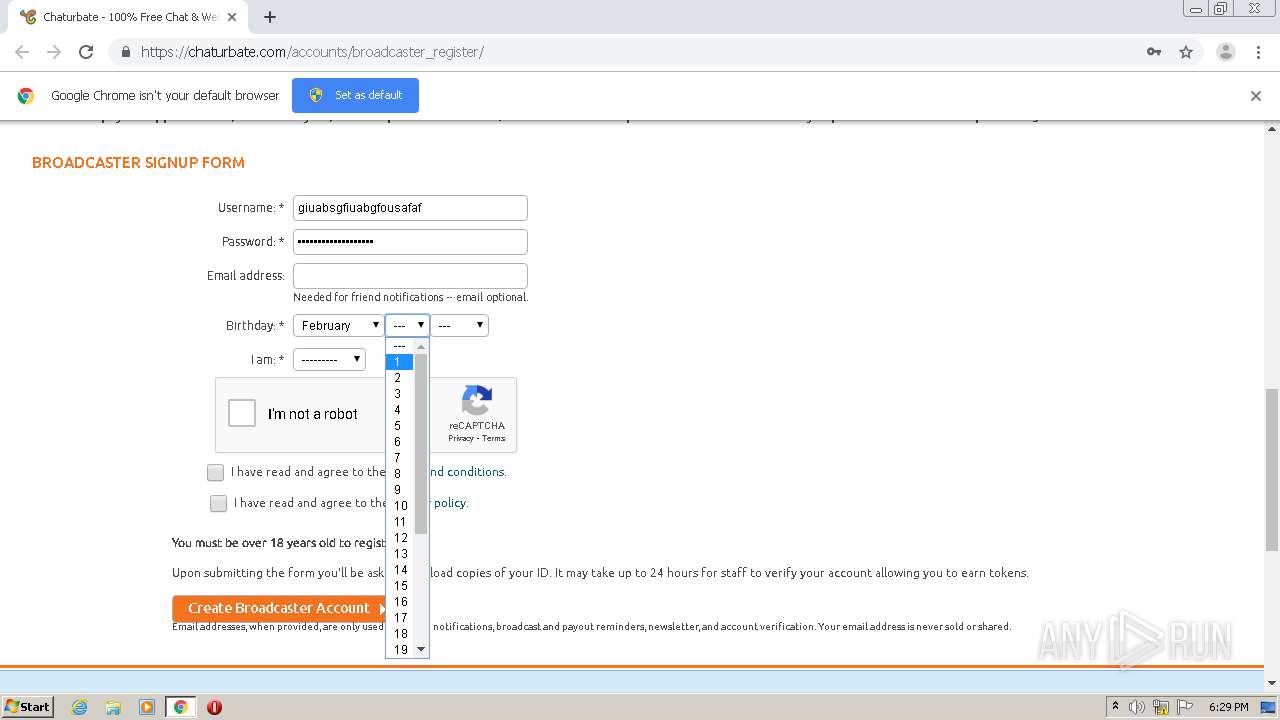
Task: Open the 'I am' gender dropdown
Action: pyautogui.click(x=329, y=359)
